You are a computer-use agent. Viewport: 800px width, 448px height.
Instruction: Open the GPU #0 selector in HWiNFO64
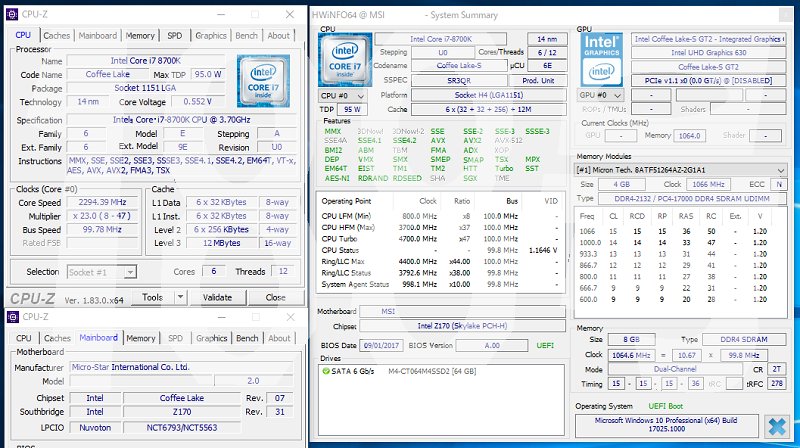[x=601, y=95]
